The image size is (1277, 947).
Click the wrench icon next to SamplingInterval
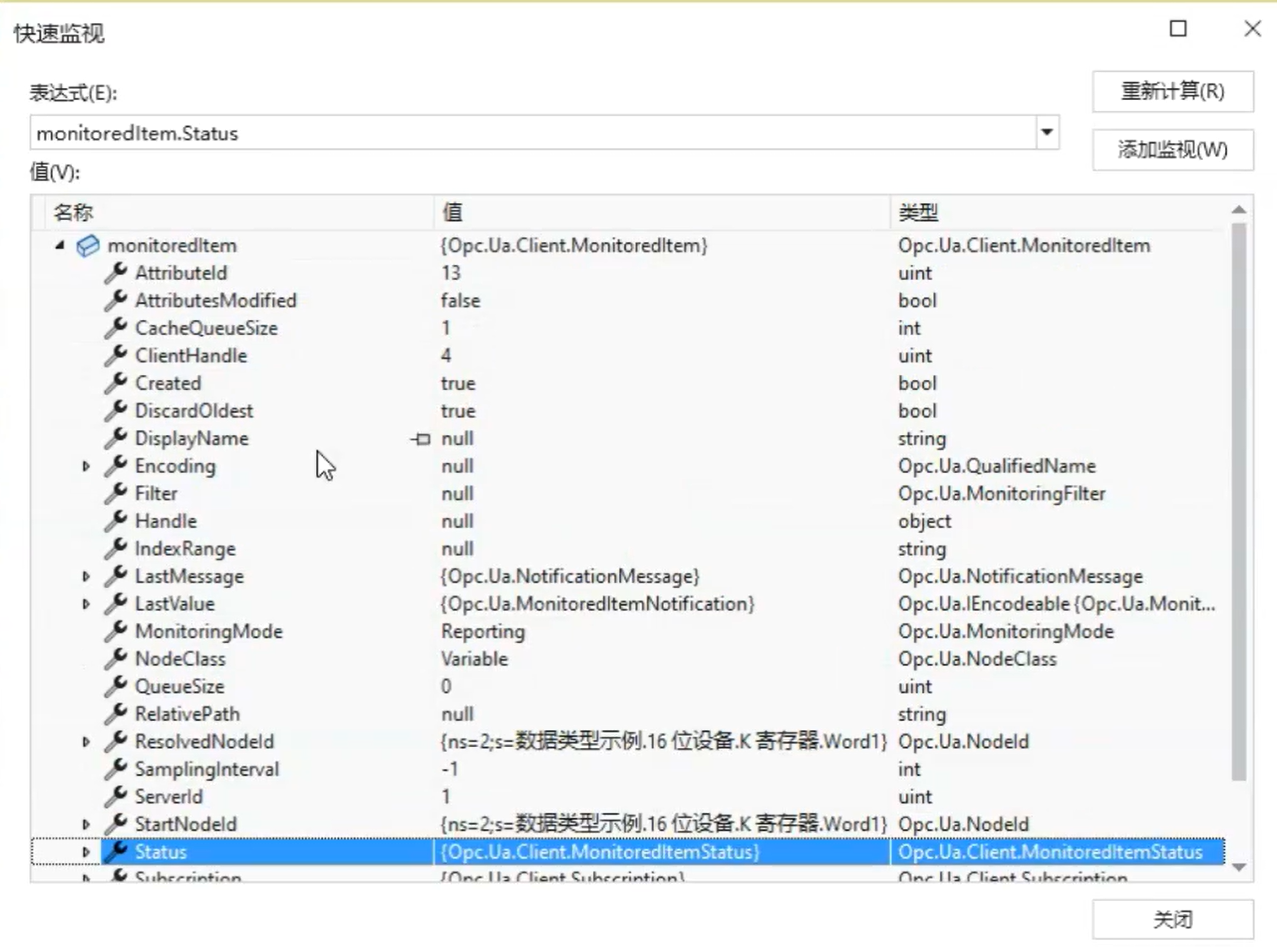click(116, 769)
